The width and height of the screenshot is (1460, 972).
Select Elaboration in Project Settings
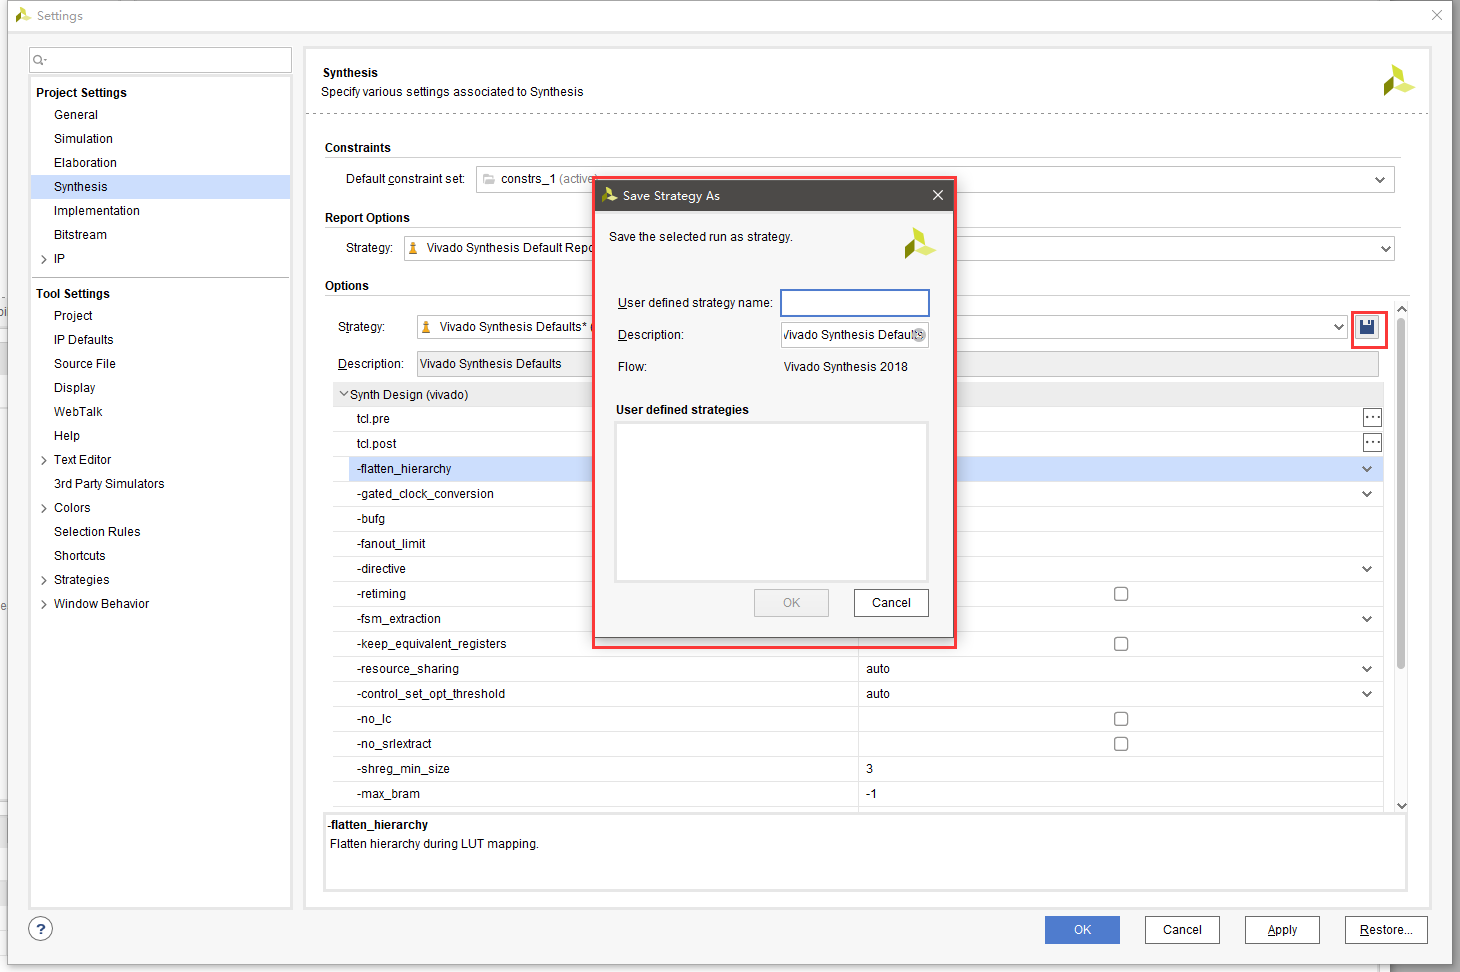click(85, 163)
